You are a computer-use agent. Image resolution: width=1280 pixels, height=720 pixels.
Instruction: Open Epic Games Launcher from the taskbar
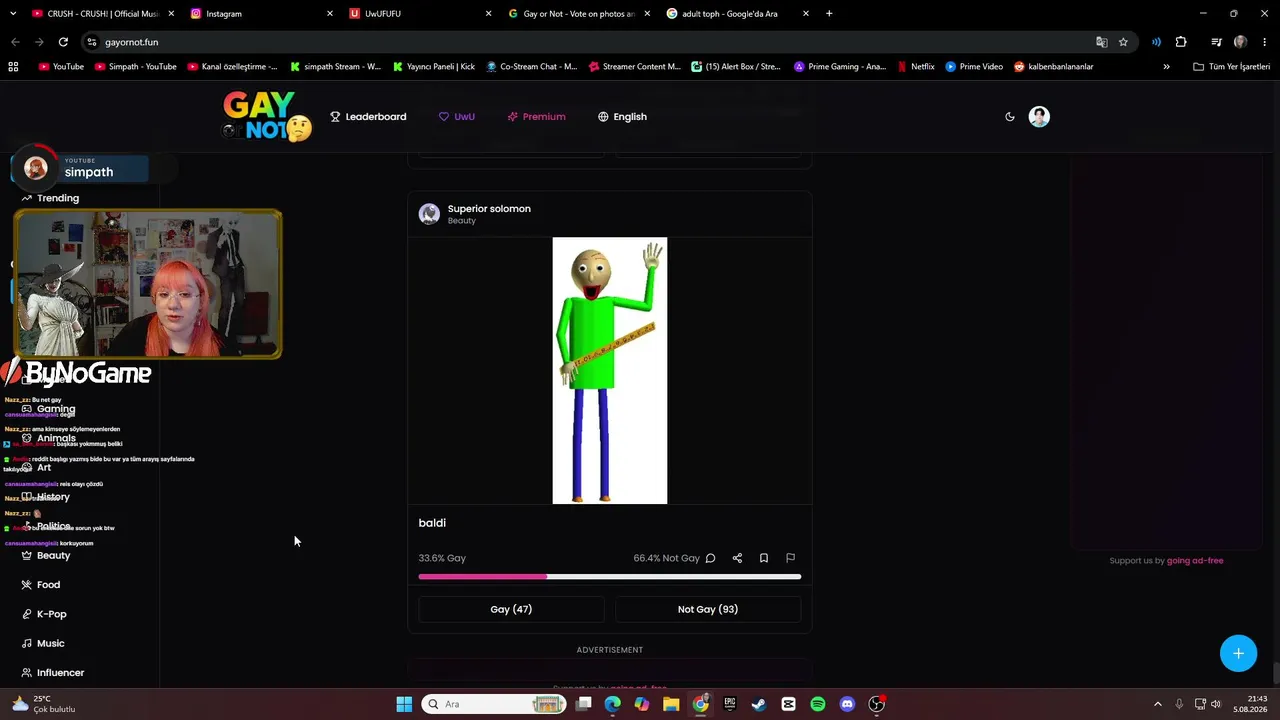coord(730,704)
